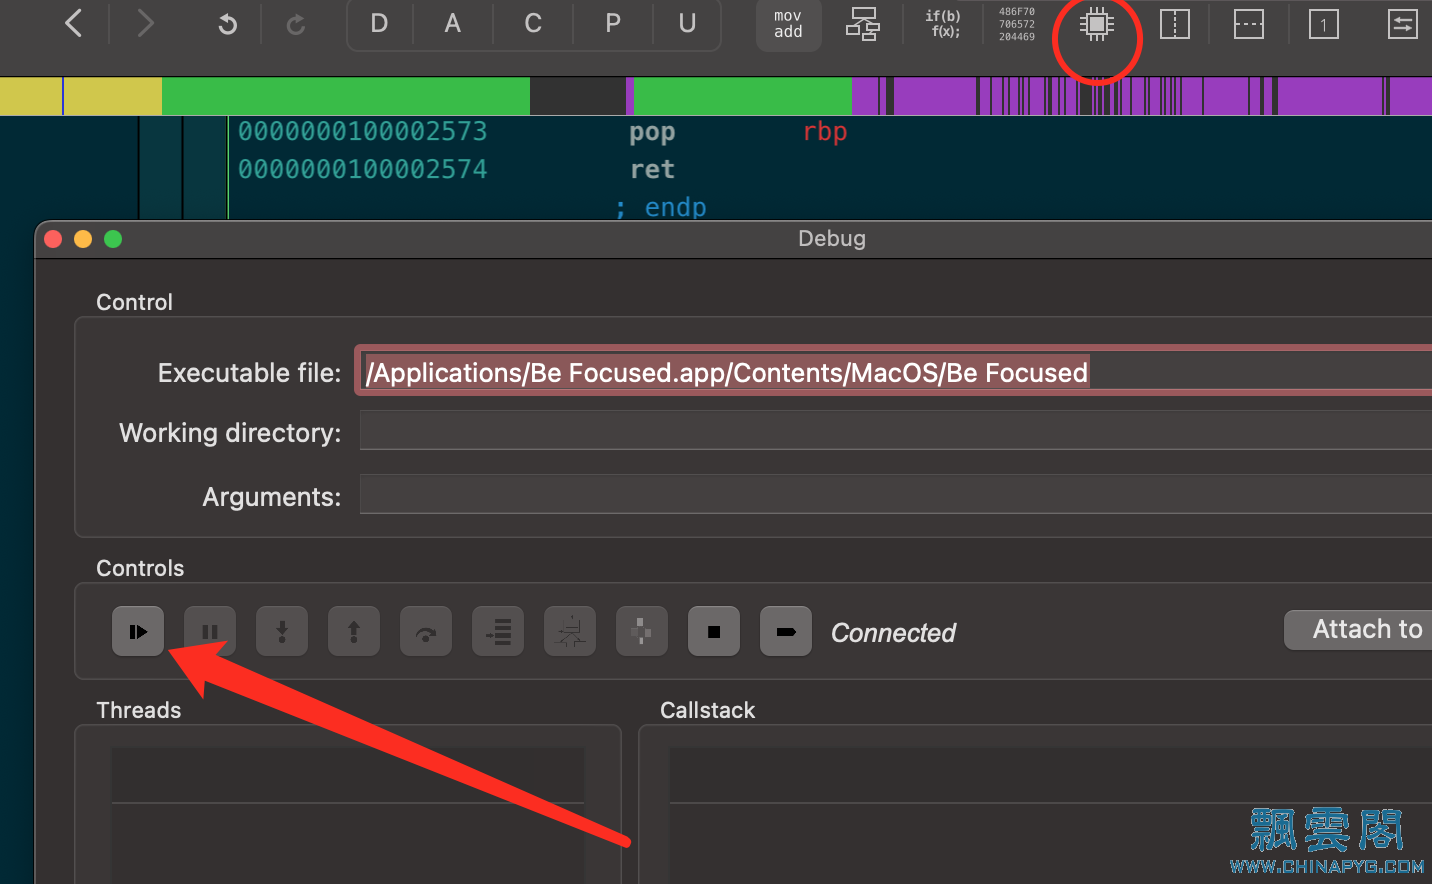Screen dimensions: 1432x884
Task: Click the Attach to button
Action: click(1358, 629)
